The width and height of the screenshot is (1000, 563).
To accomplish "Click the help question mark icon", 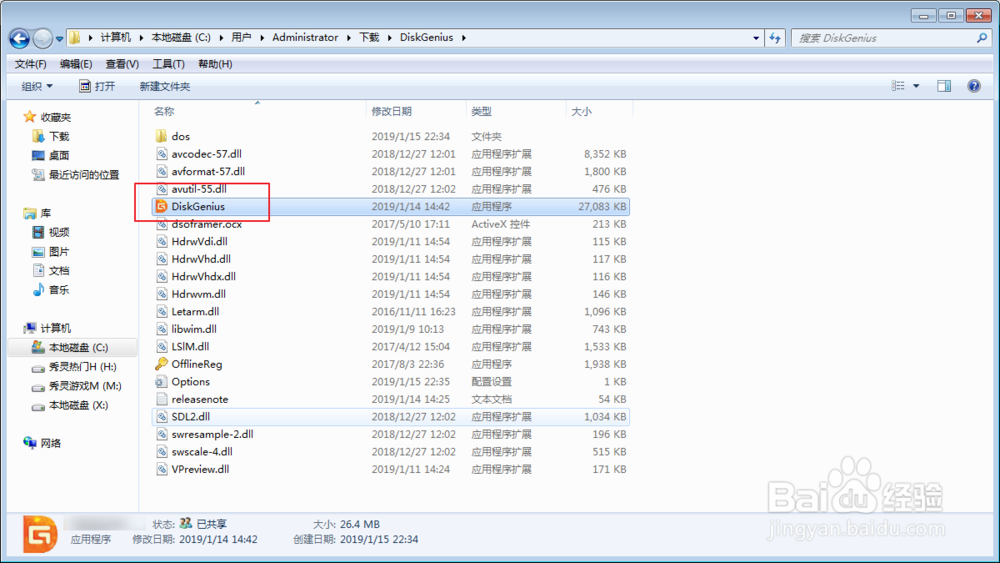I will (x=974, y=85).
